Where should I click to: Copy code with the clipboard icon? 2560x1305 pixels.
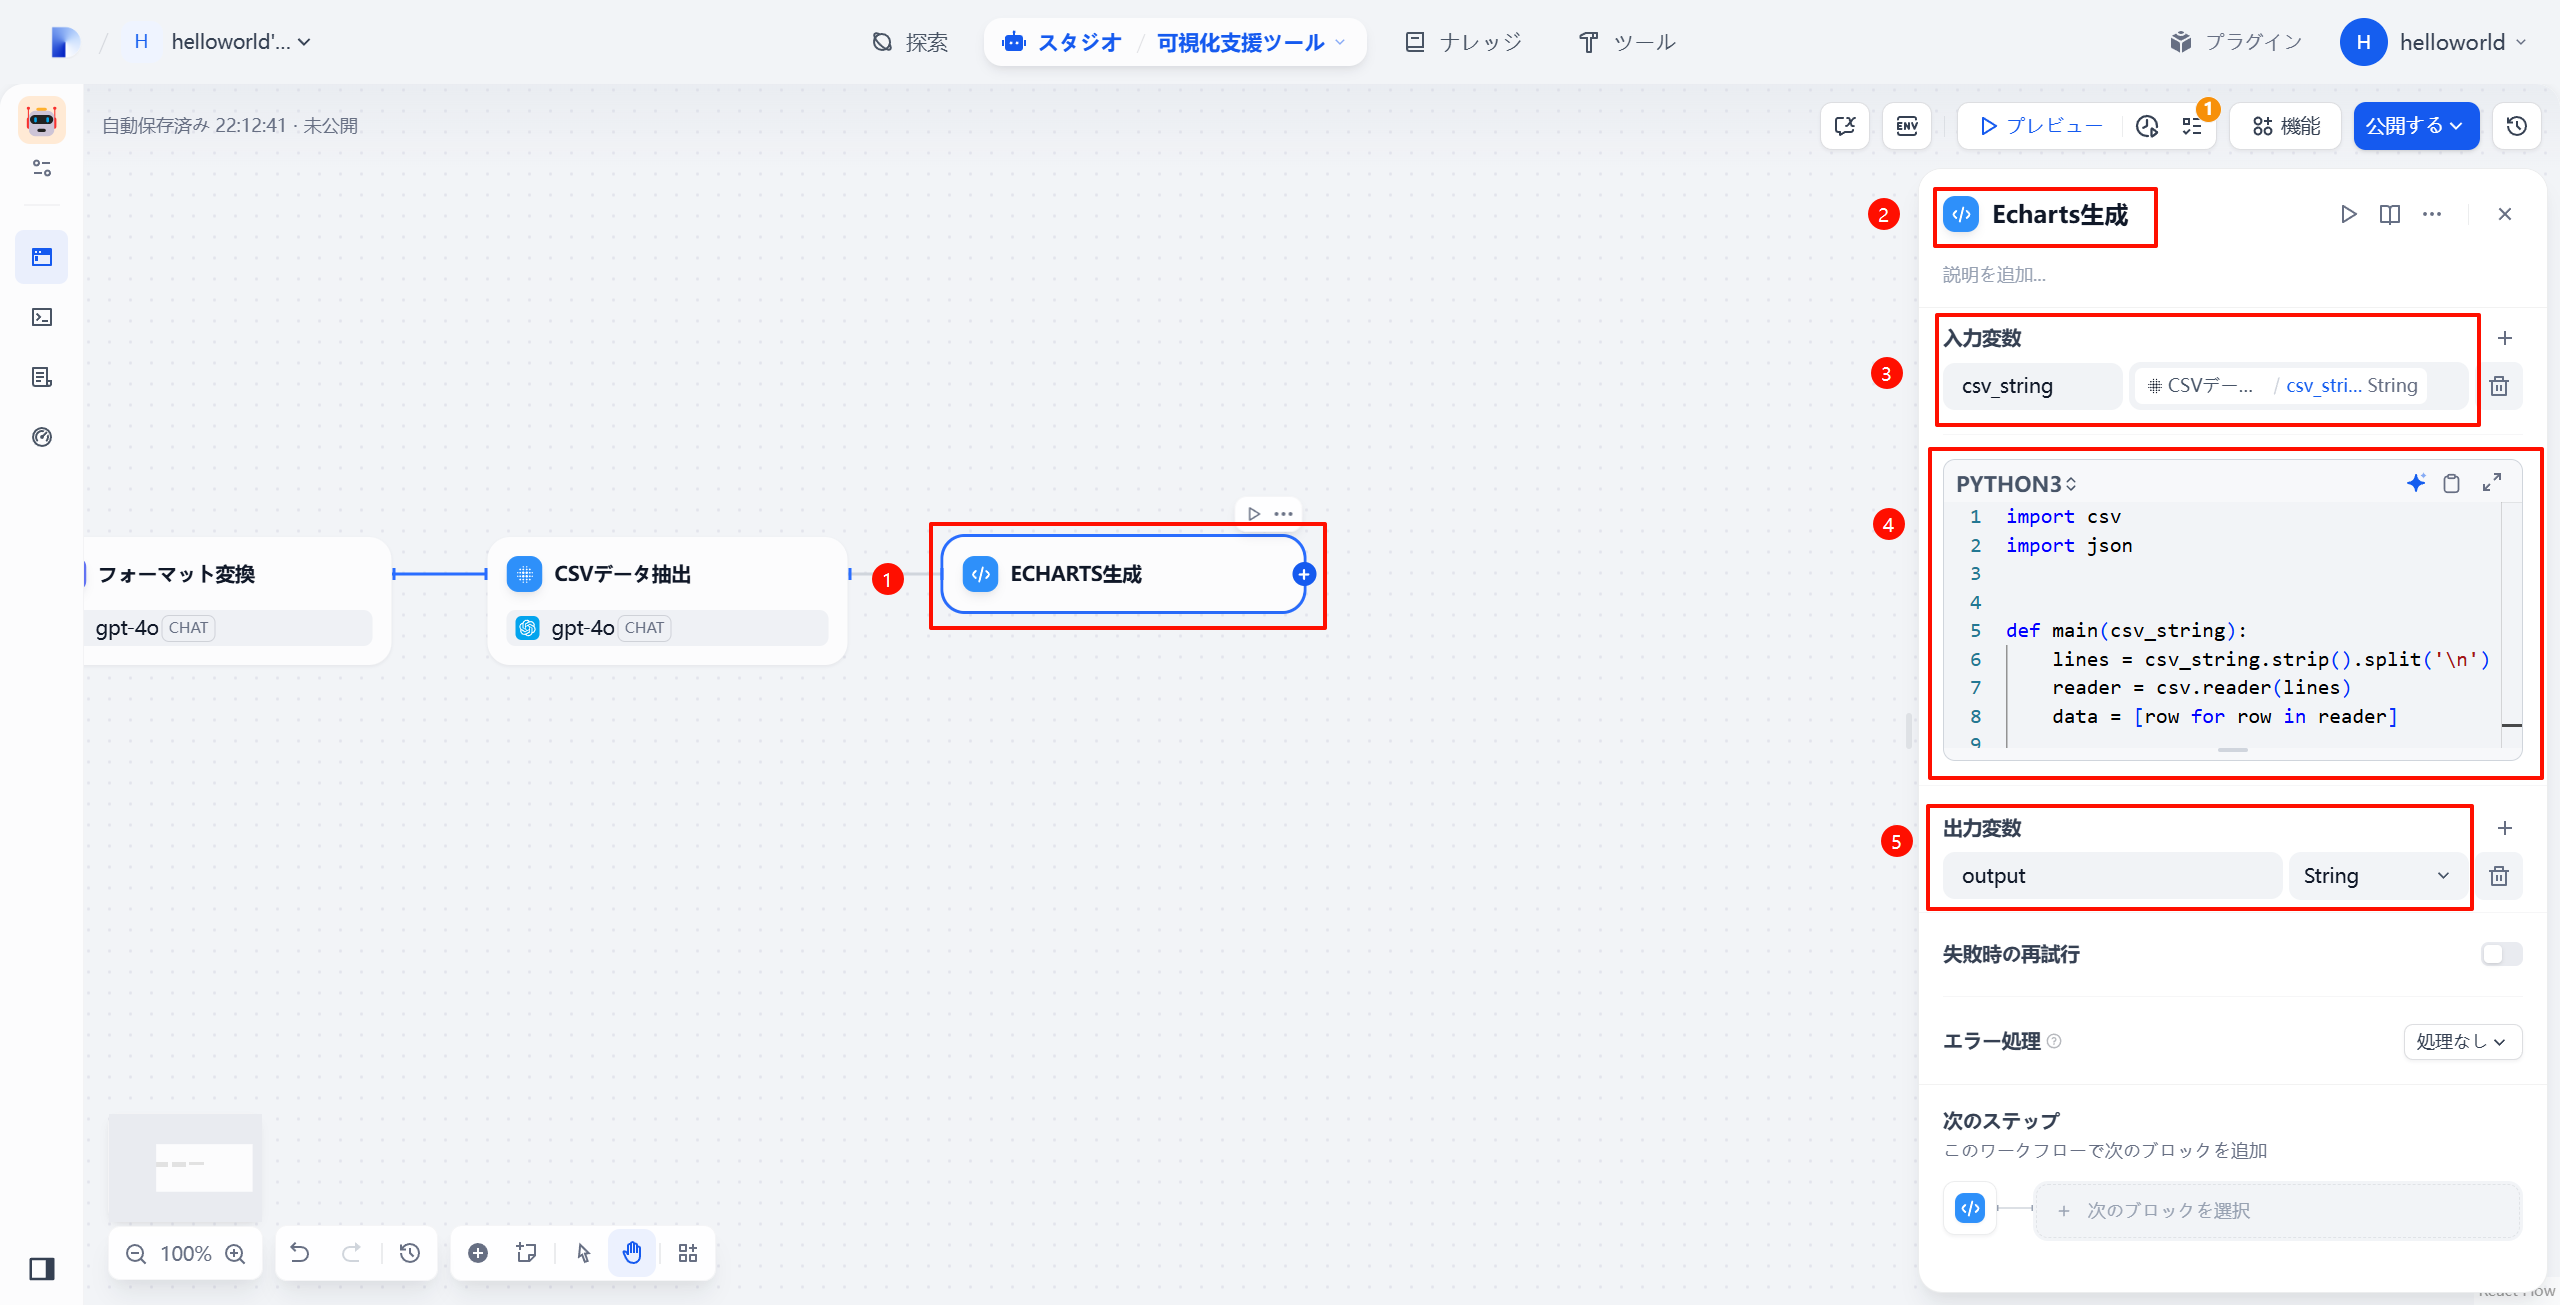point(2451,483)
